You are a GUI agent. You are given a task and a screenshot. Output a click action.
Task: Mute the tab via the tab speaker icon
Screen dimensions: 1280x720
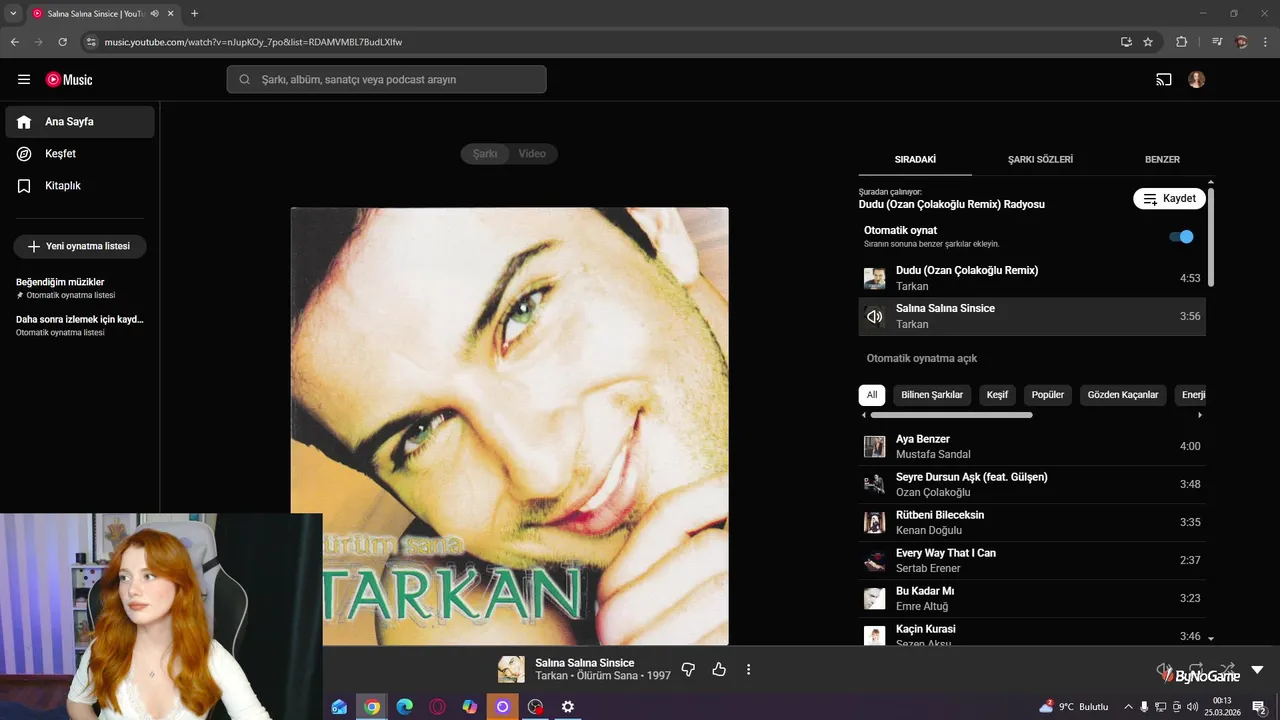155,13
